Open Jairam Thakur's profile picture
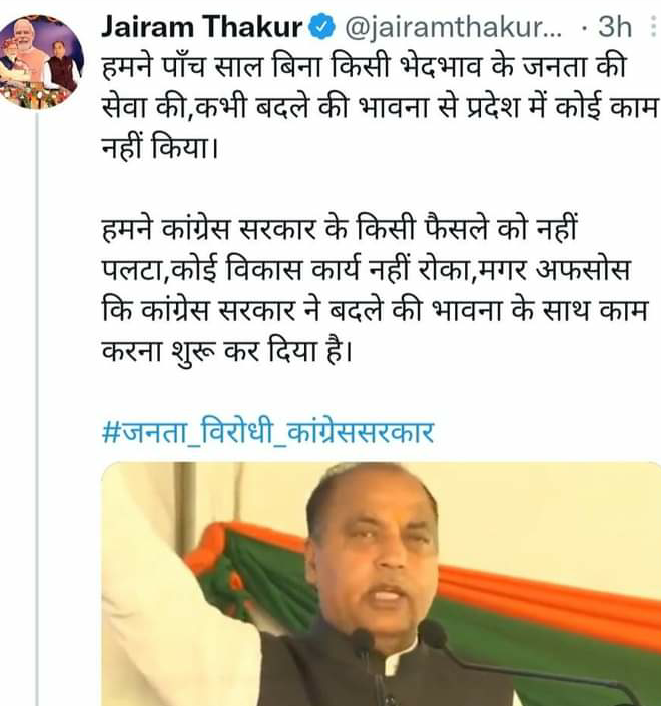The height and width of the screenshot is (706, 661). click(39, 62)
